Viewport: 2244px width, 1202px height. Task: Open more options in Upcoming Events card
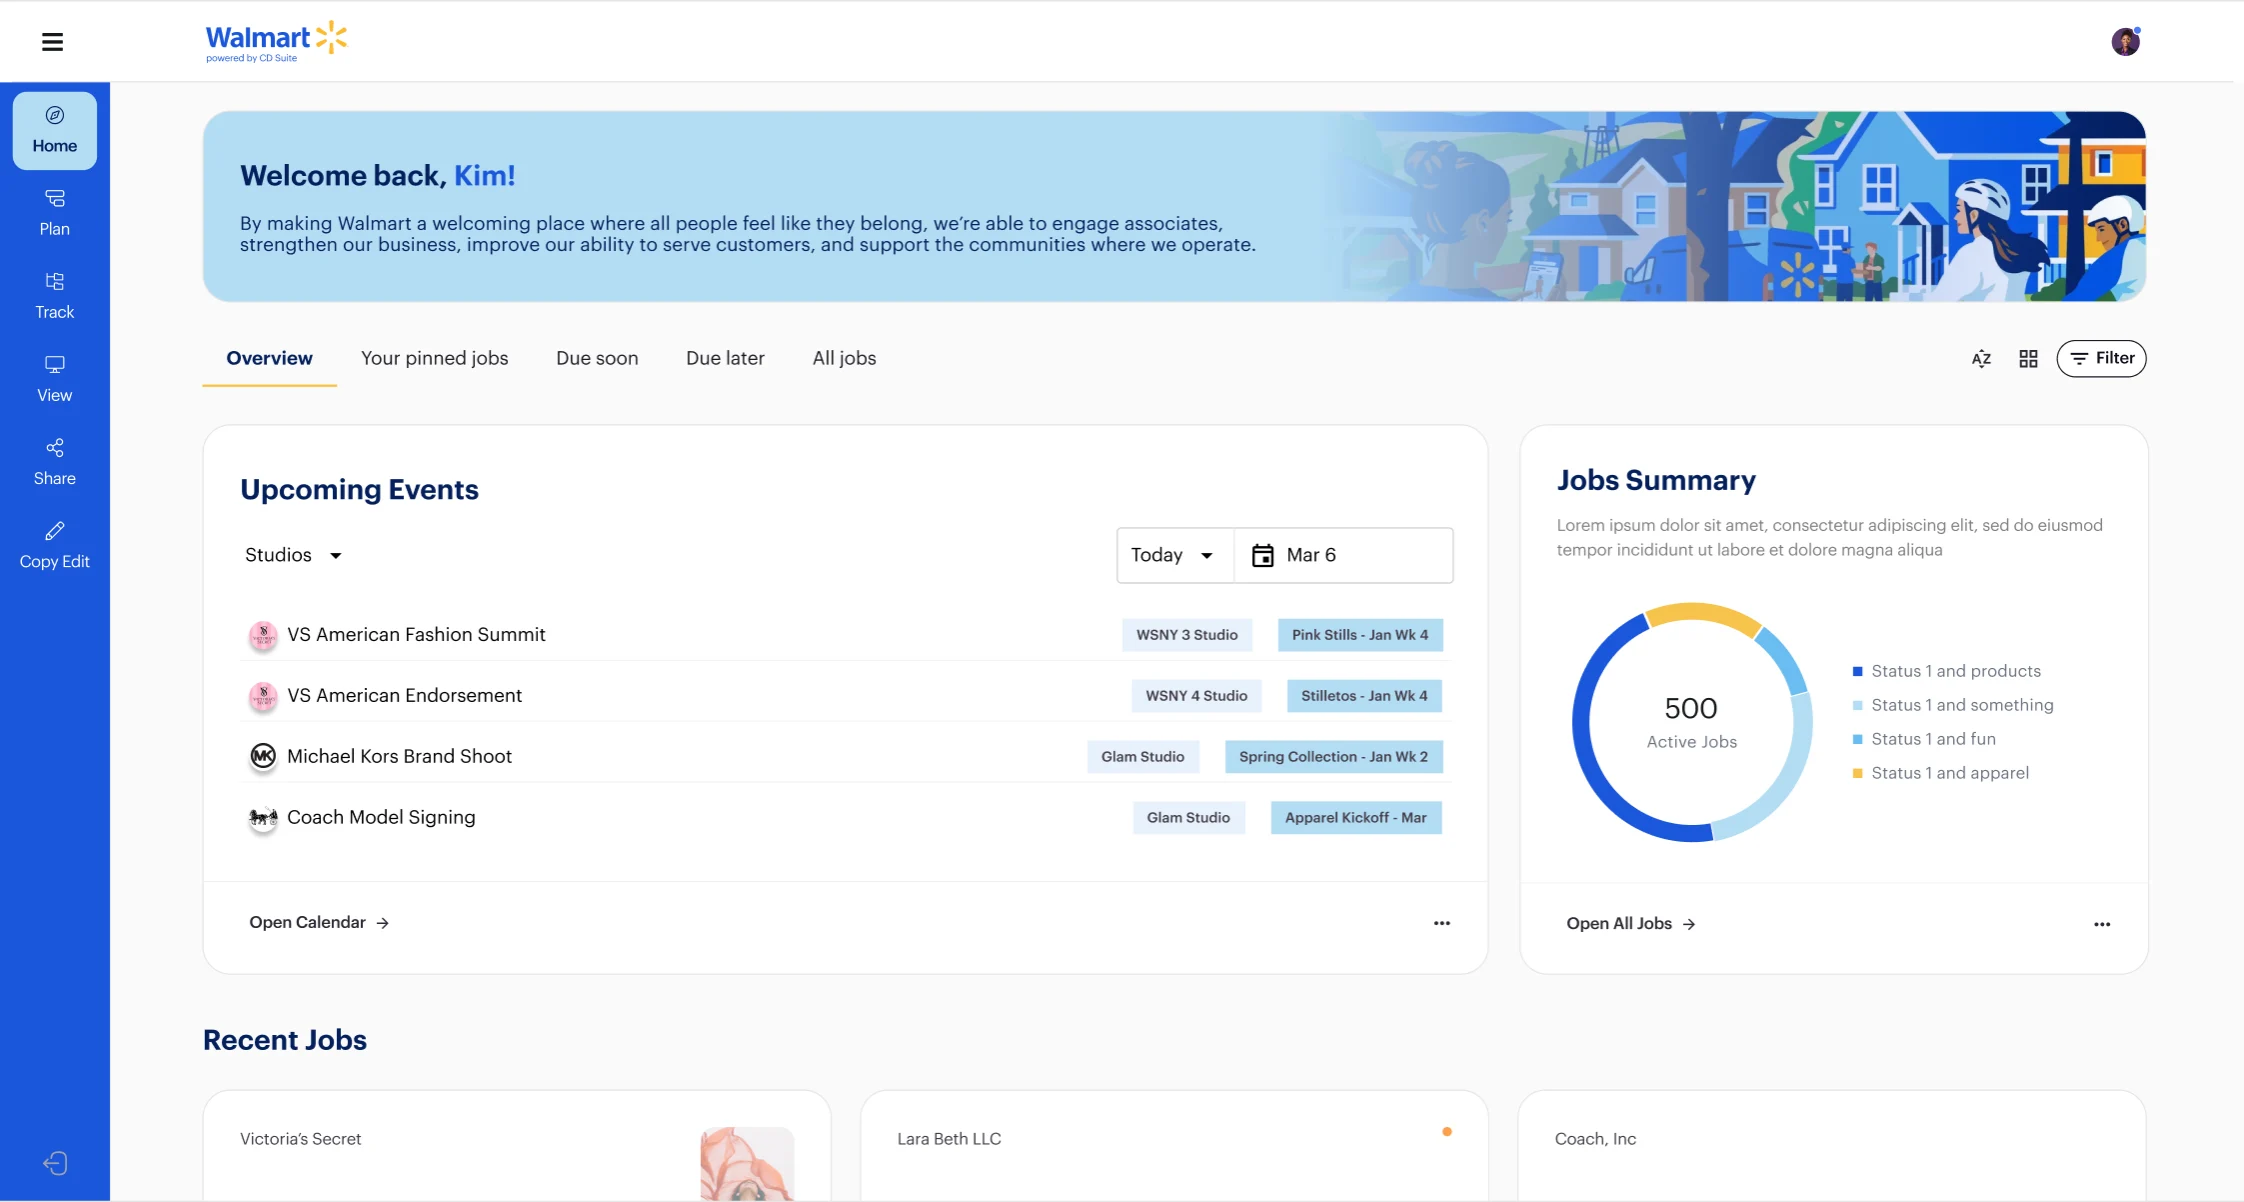pos(1442,923)
